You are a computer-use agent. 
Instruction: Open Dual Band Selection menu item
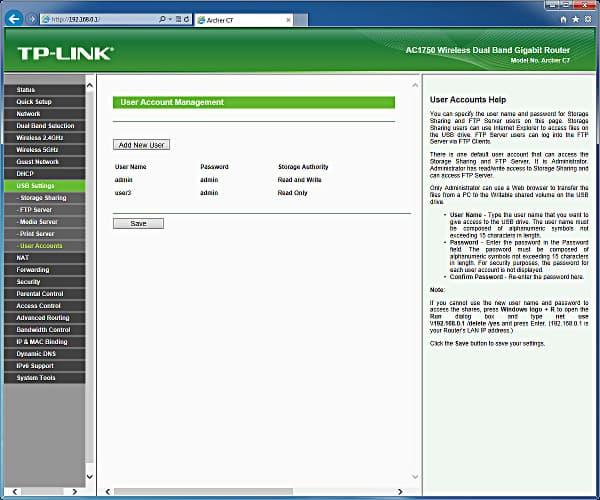coord(45,125)
